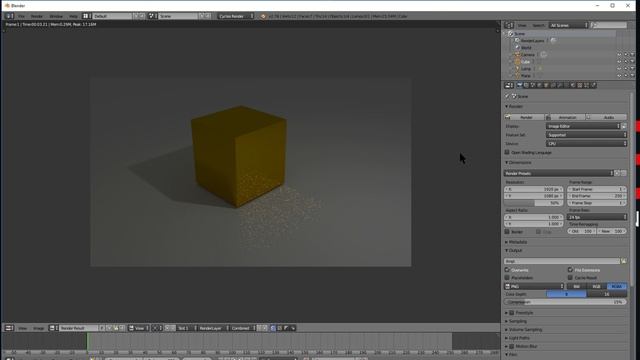Click the Texture properties tab icon

click(x=580, y=85)
